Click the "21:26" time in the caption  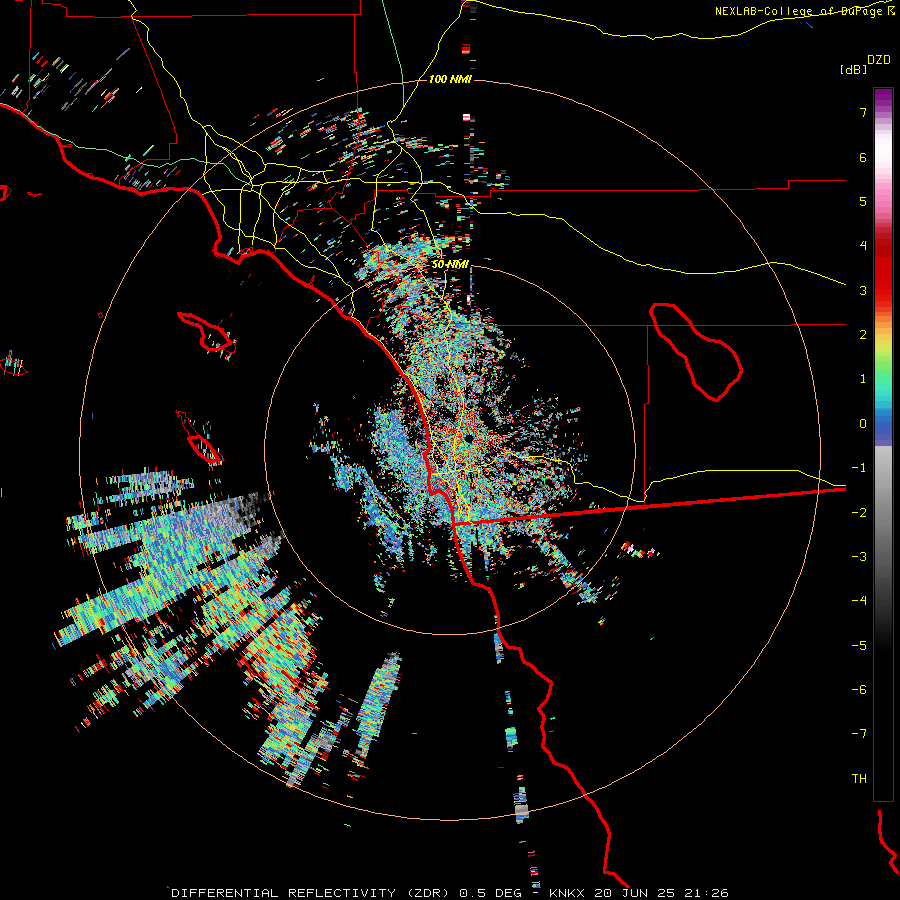[706, 893]
